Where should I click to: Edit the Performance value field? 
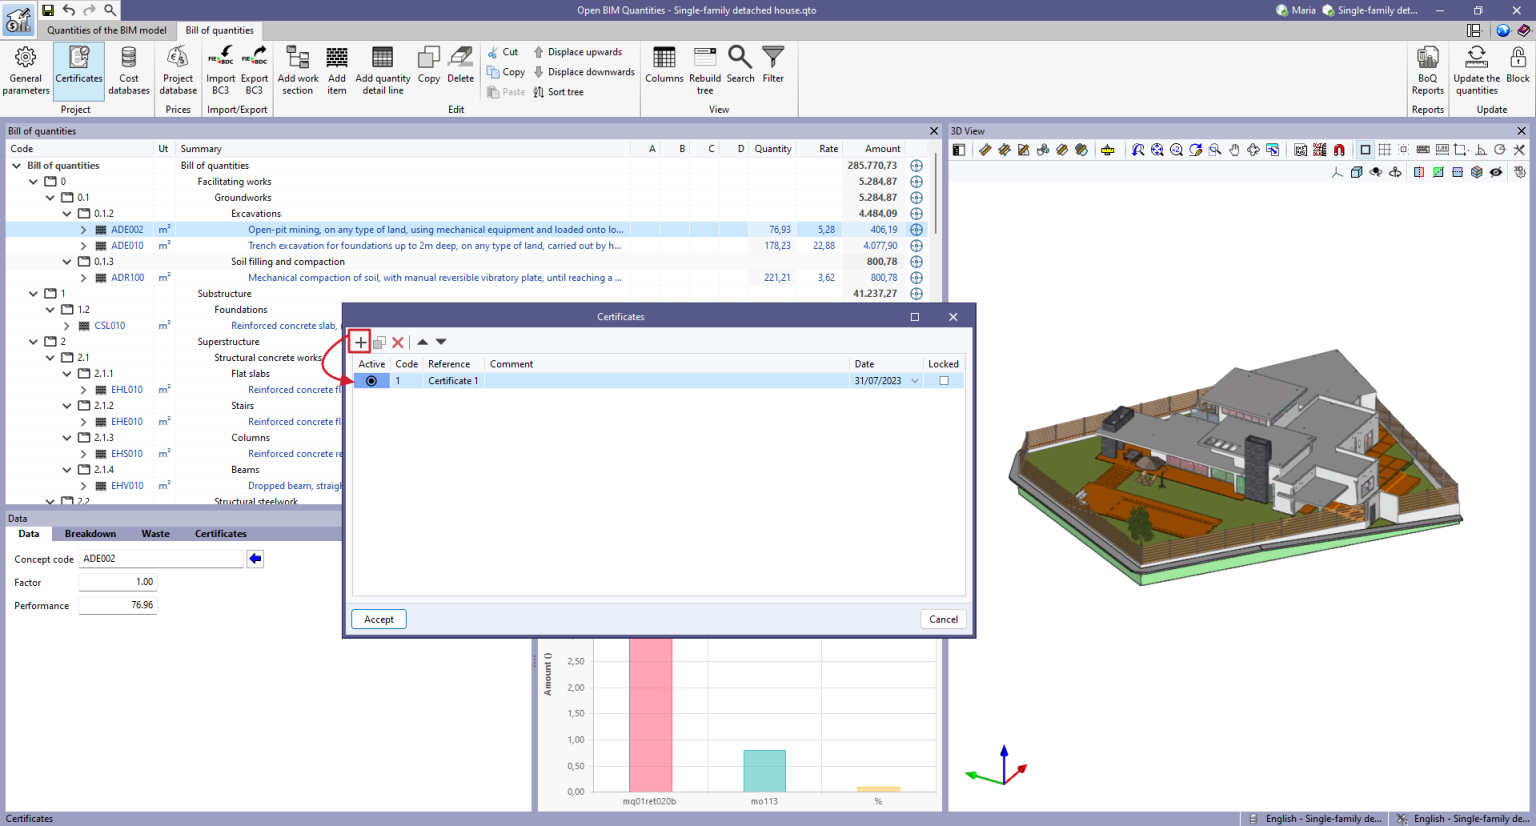[x=118, y=605]
